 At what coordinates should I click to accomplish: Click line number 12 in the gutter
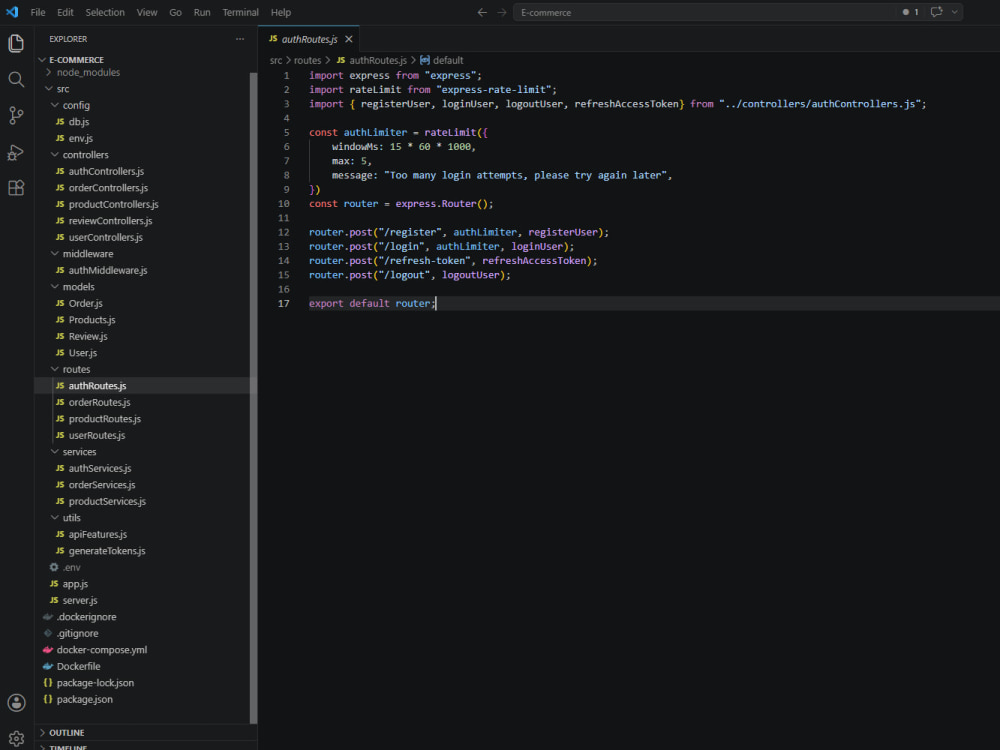click(x=283, y=232)
